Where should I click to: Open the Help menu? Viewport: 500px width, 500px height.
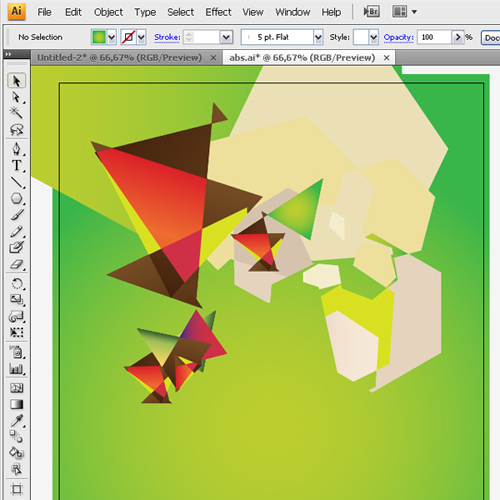point(331,12)
